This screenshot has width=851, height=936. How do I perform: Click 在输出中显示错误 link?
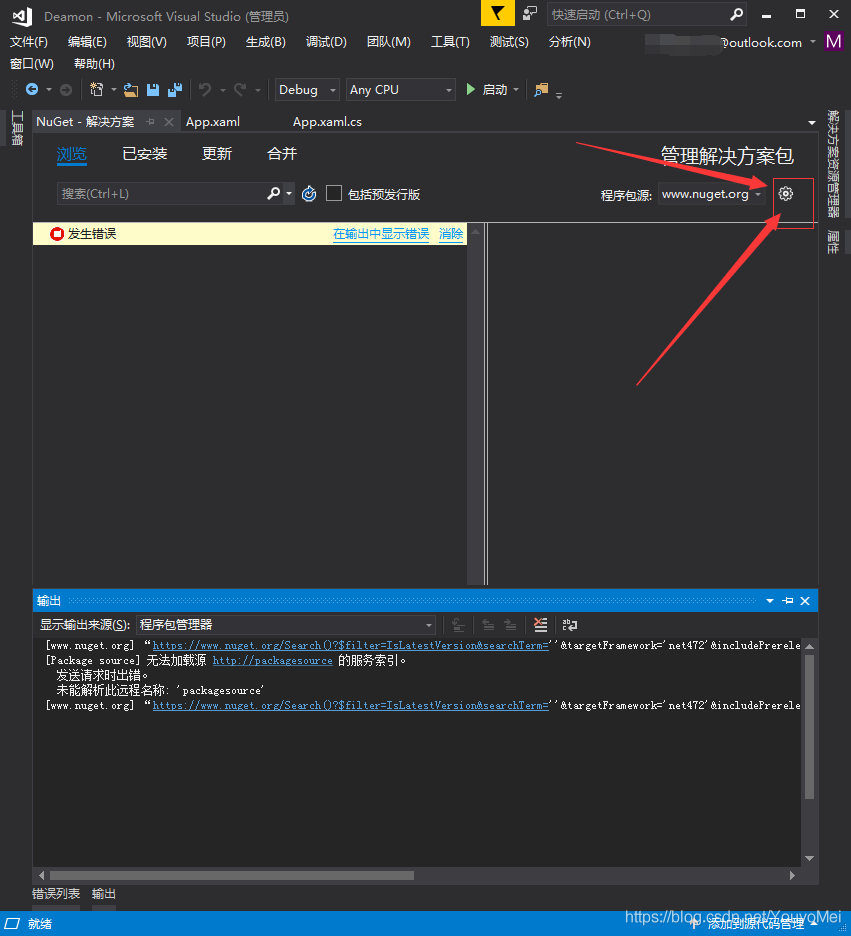[381, 233]
